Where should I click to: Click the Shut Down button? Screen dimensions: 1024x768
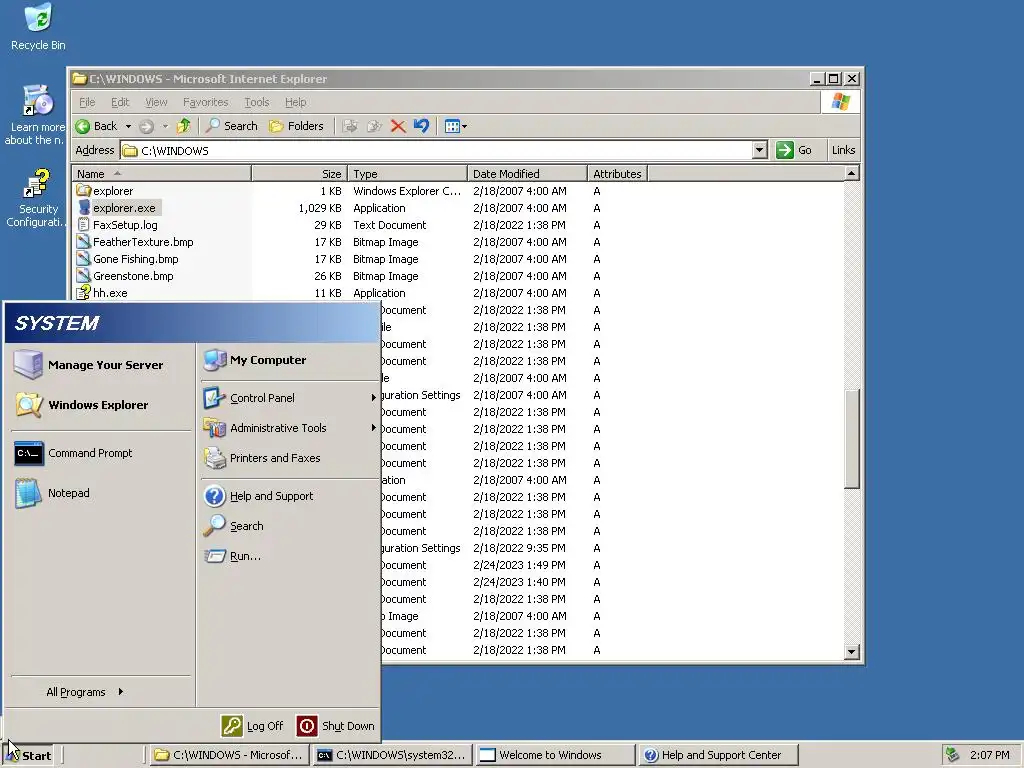pyautogui.click(x=336, y=726)
